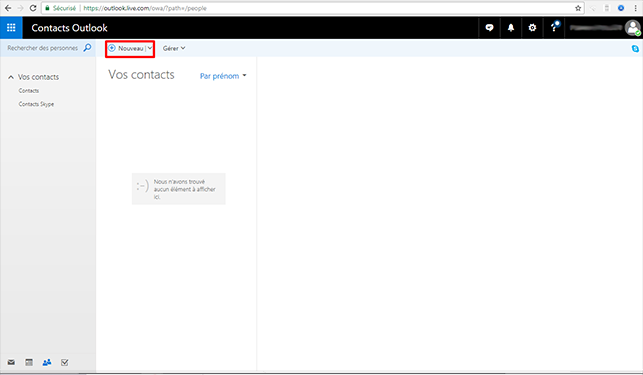Click the Nouveau button to create contact
The width and height of the screenshot is (643, 375).
point(126,48)
